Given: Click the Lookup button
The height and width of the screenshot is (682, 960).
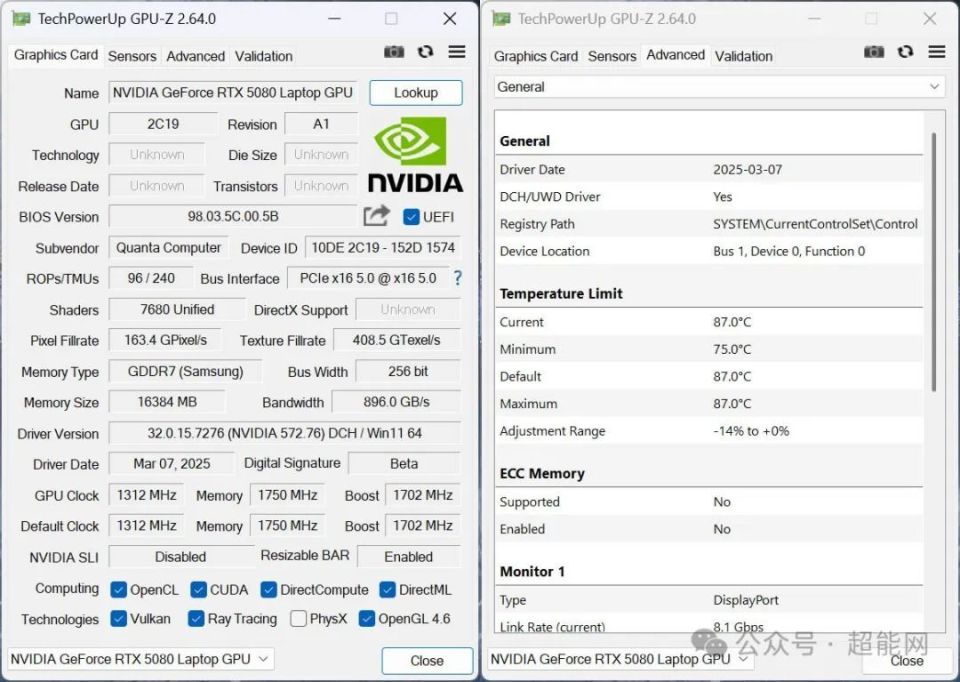Looking at the screenshot, I should tap(416, 92).
